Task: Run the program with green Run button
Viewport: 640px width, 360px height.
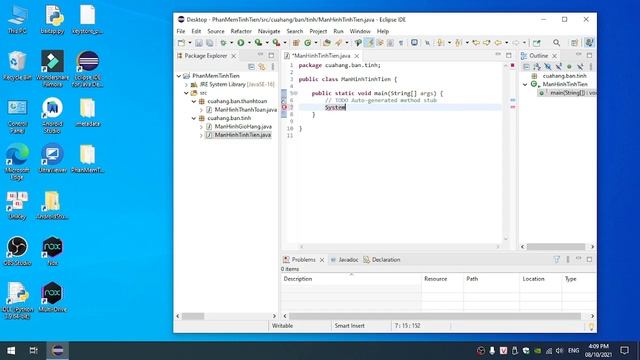Action: 241,43
